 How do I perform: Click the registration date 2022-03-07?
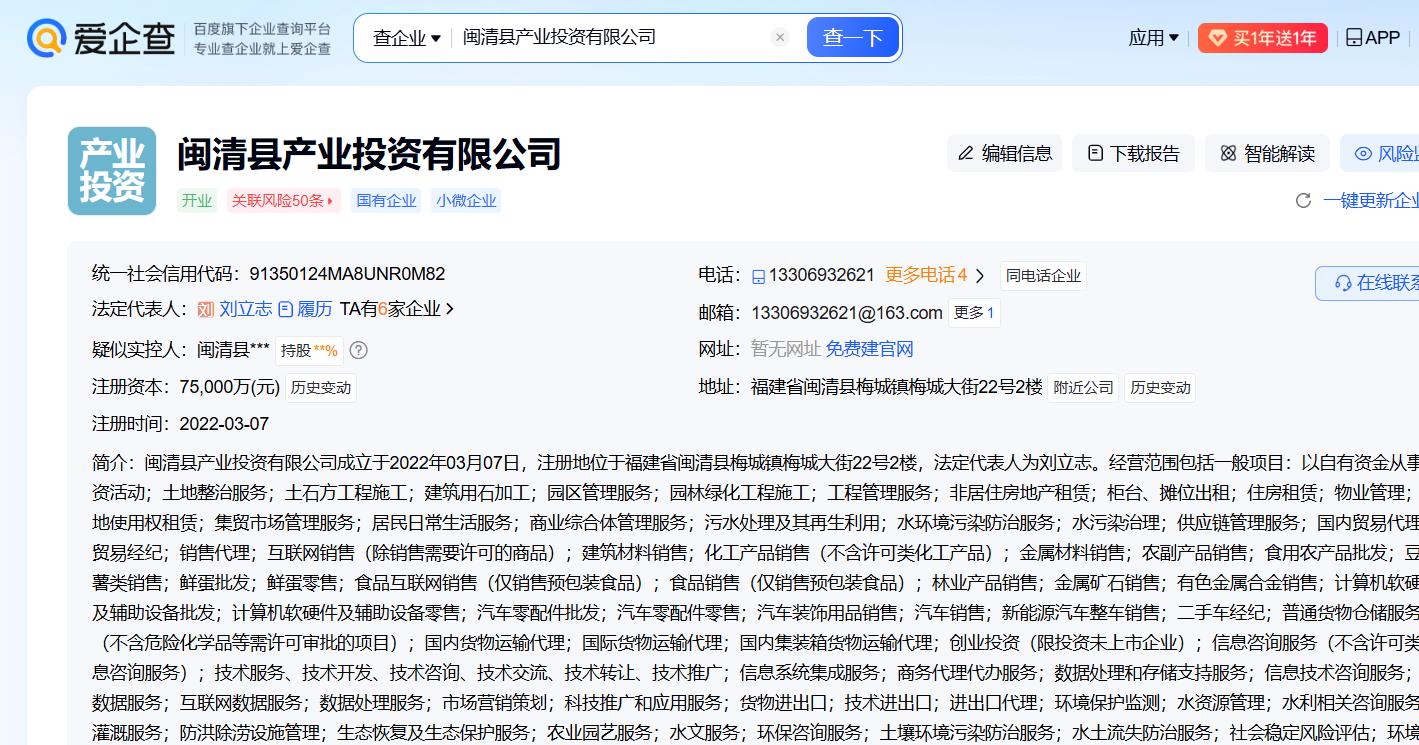[x=224, y=423]
